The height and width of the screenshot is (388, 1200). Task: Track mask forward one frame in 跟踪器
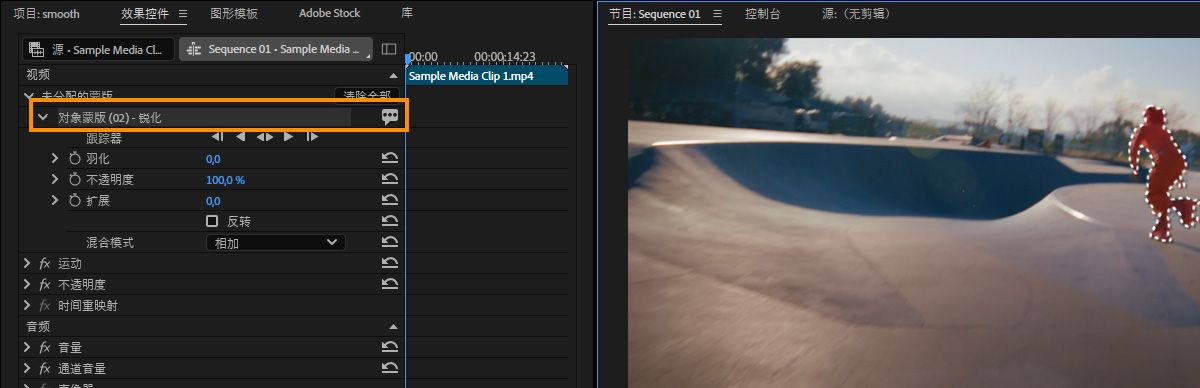point(312,137)
